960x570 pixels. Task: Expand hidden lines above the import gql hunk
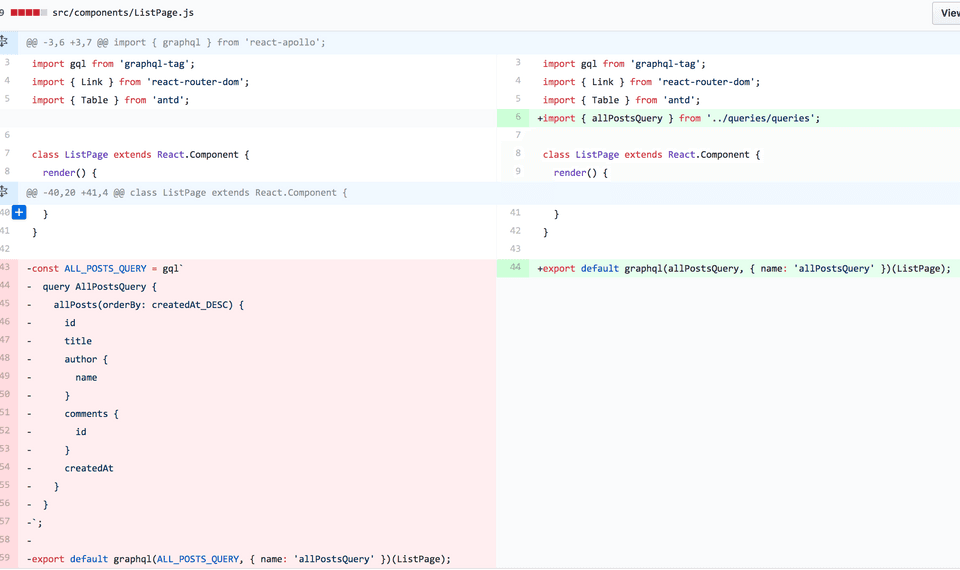(4, 42)
